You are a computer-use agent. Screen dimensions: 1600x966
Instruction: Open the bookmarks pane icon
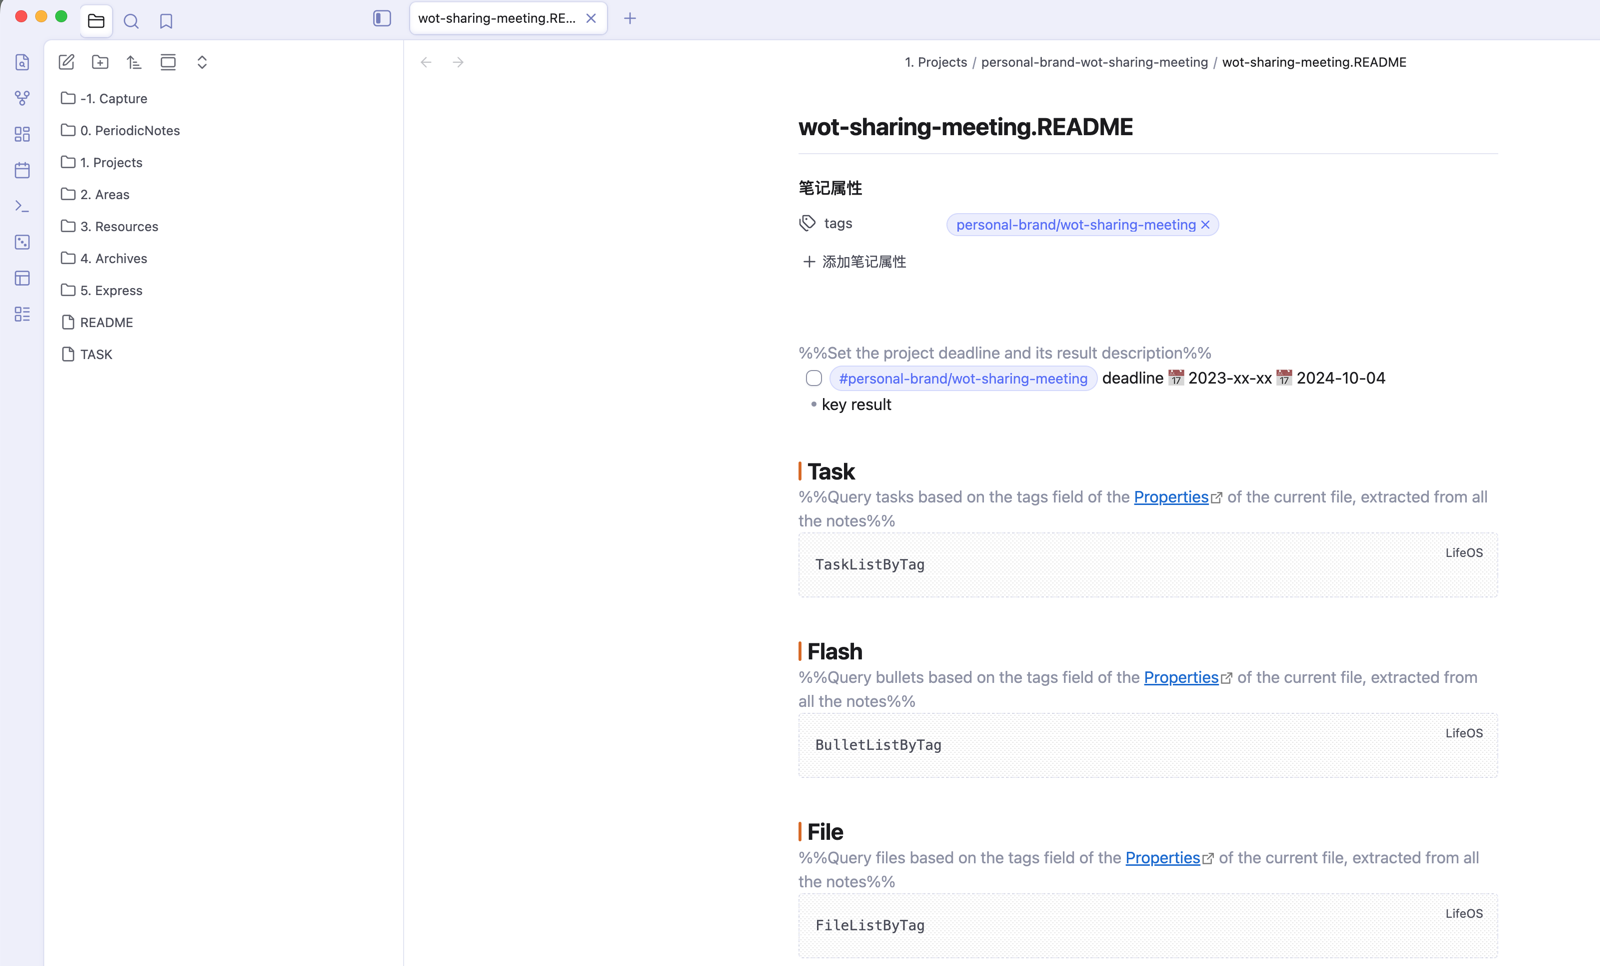pyautogui.click(x=166, y=20)
